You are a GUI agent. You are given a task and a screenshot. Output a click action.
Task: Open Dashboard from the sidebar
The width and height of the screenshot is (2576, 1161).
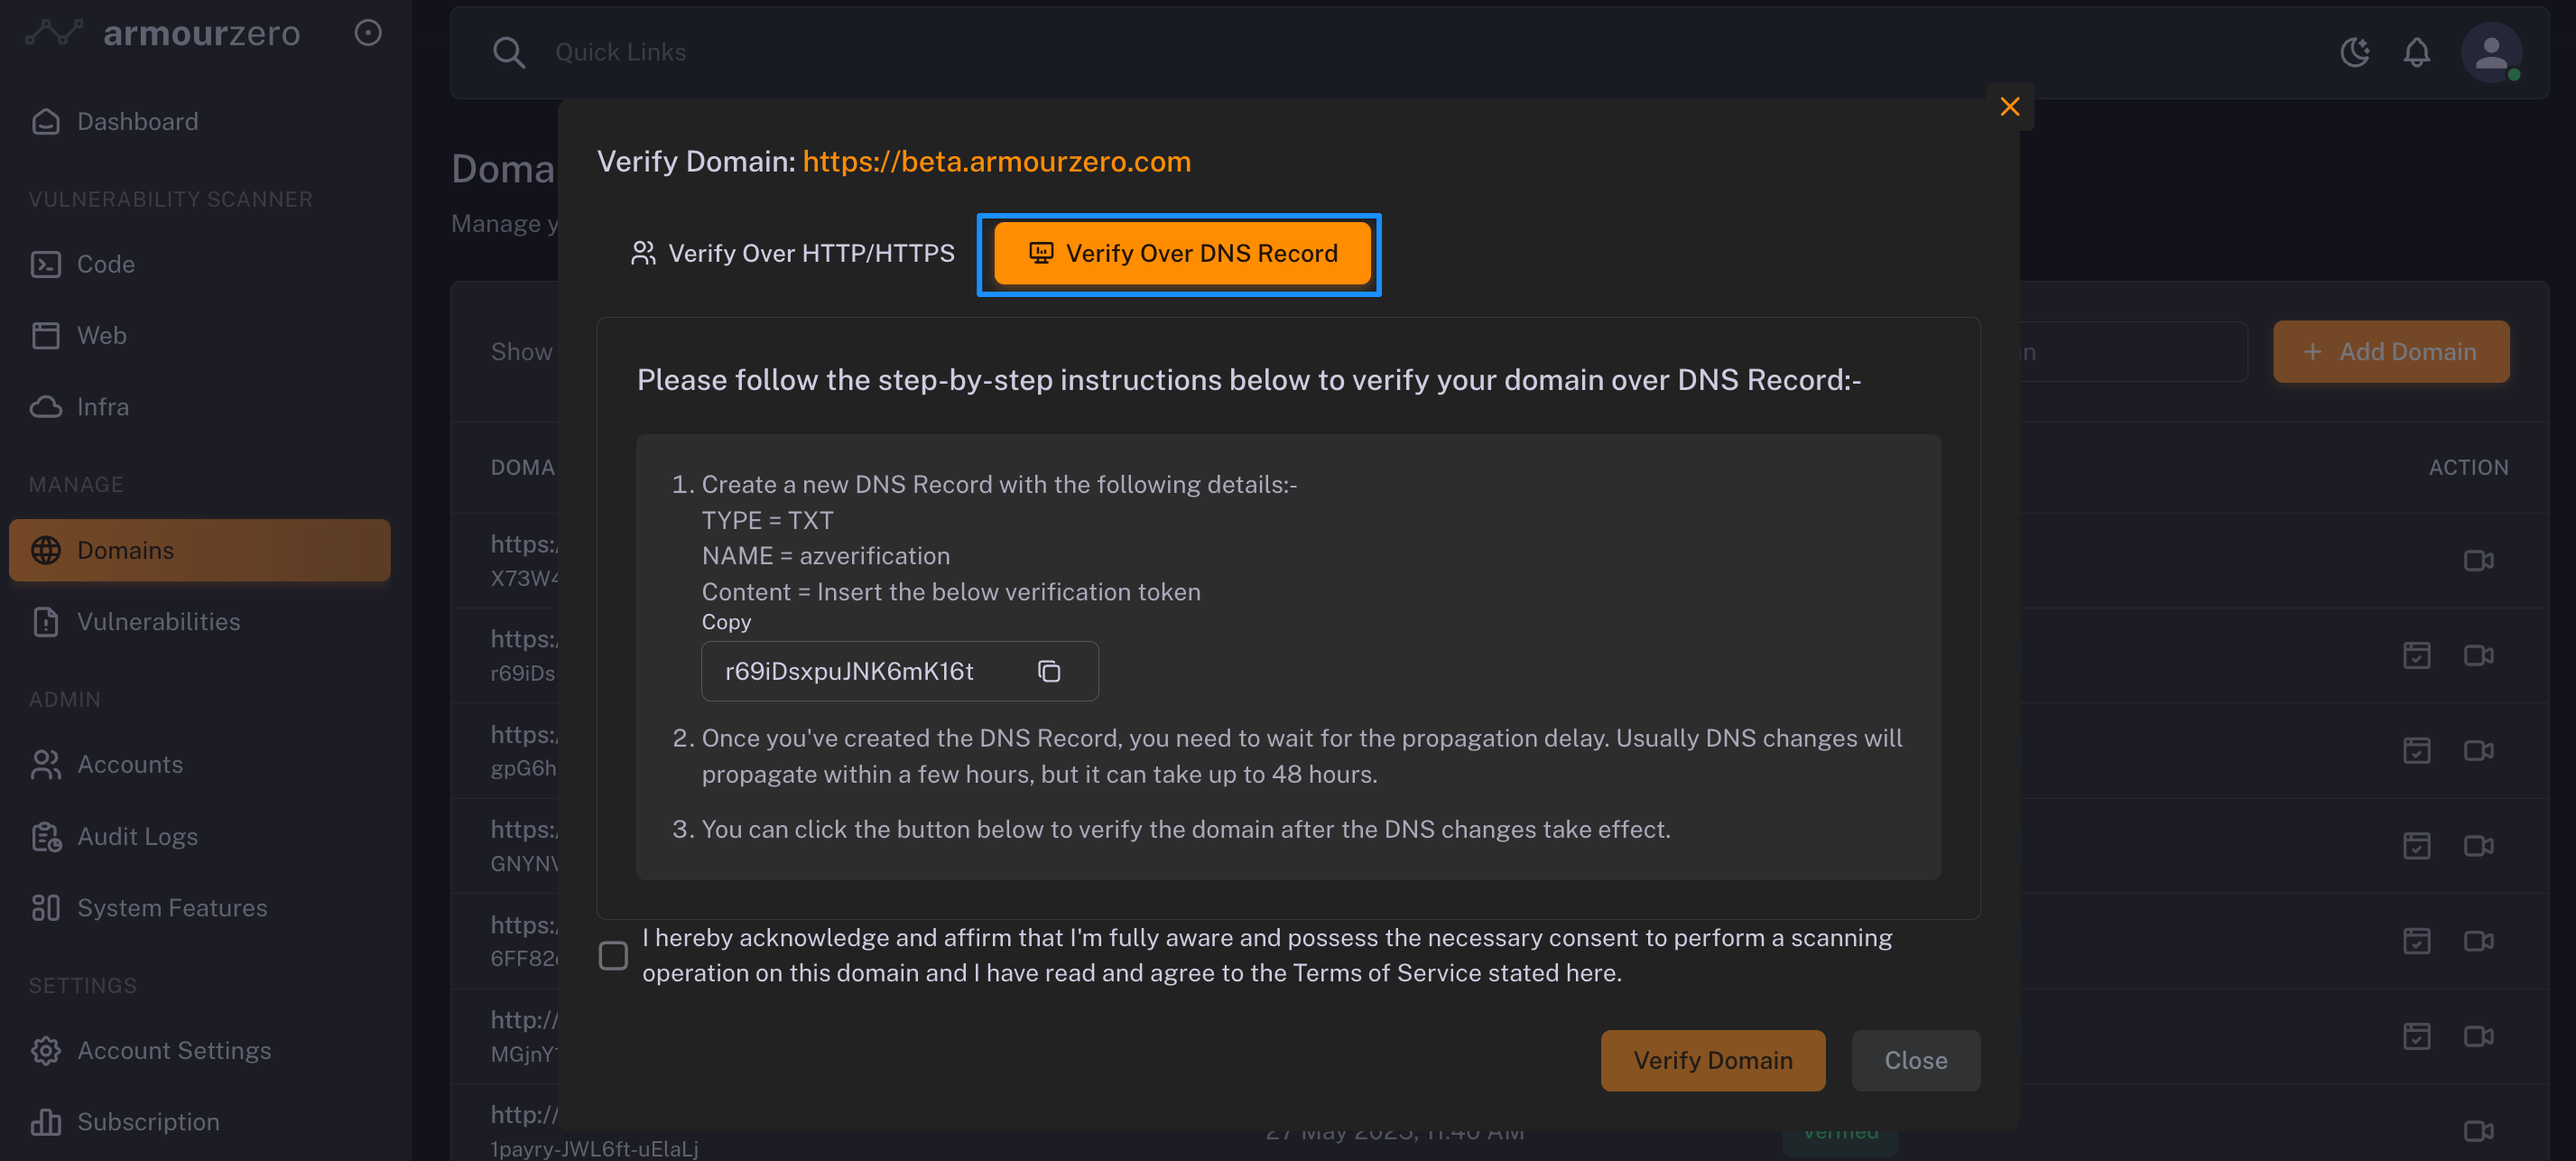click(137, 122)
